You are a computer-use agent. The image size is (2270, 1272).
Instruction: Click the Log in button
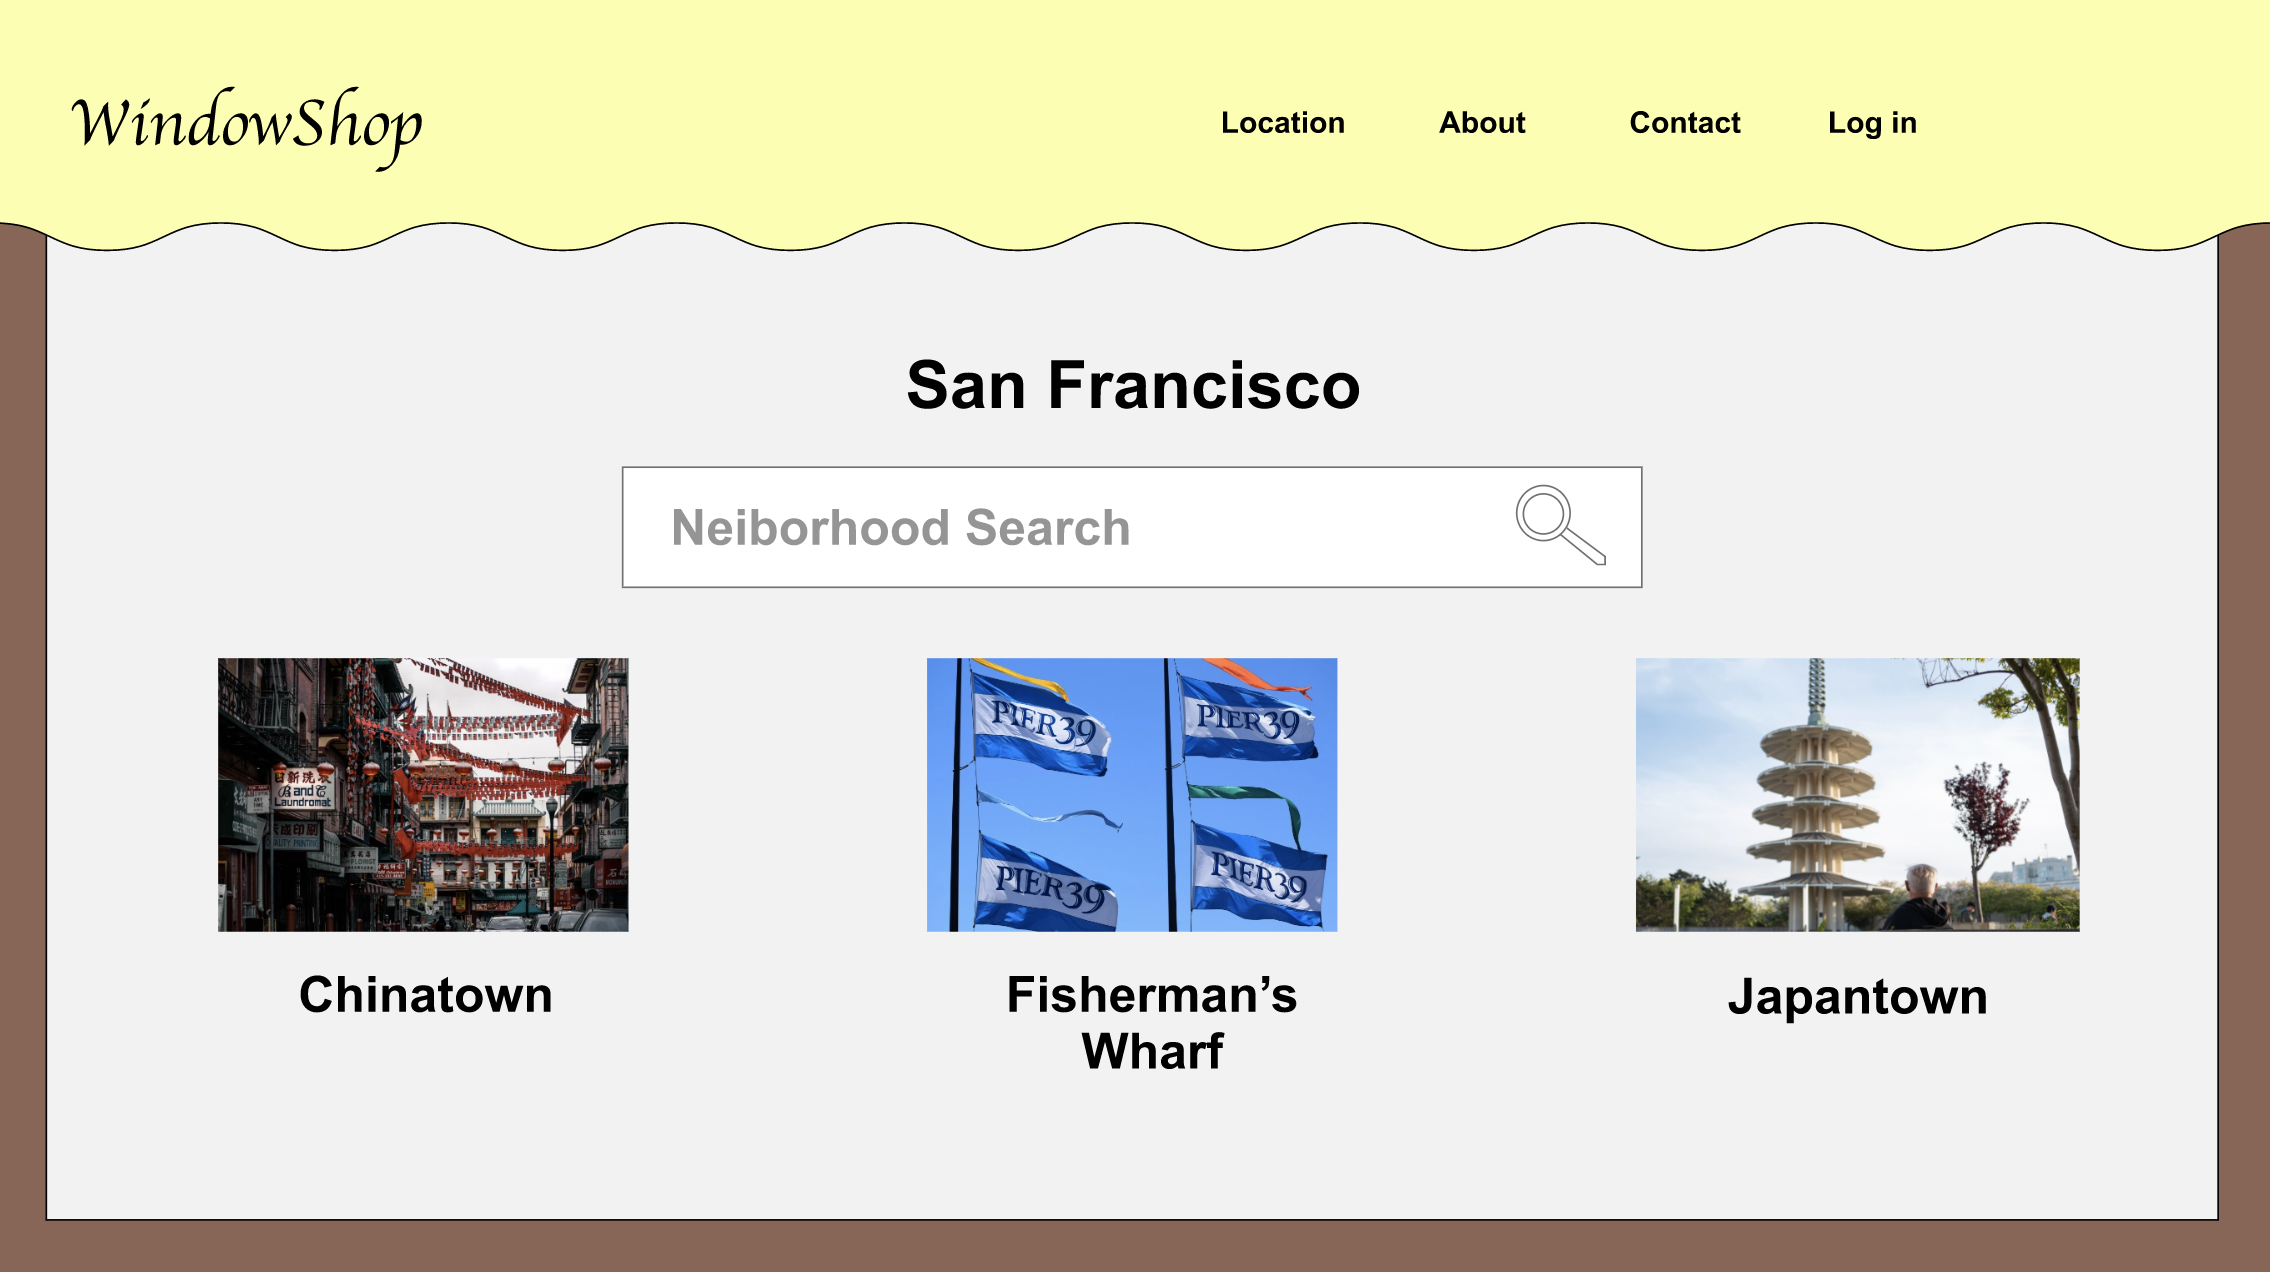point(1871,123)
